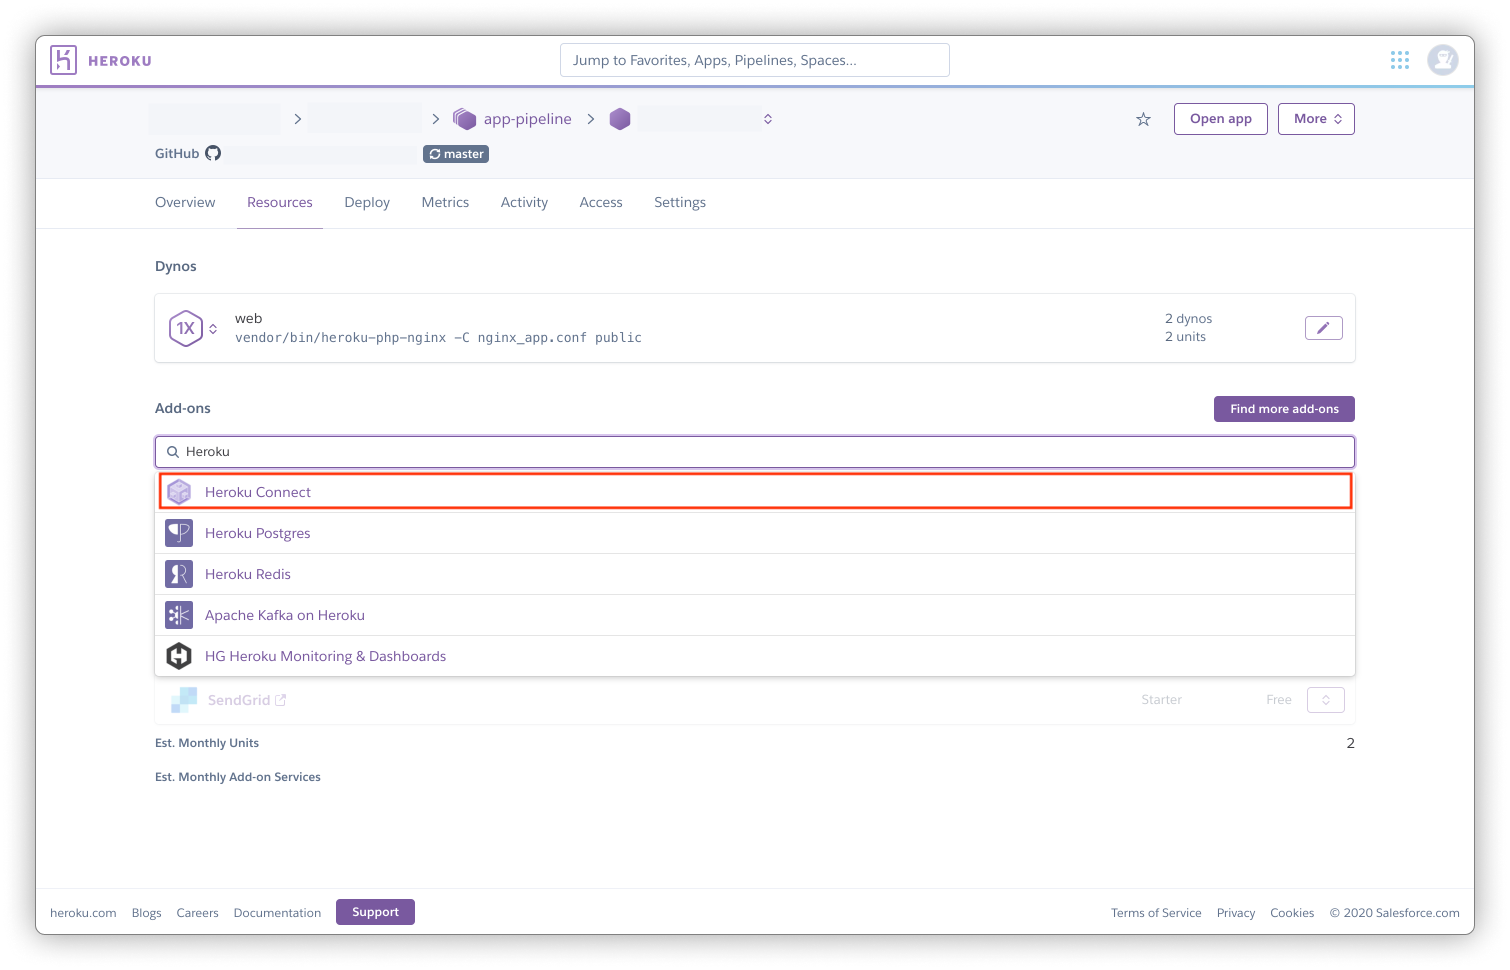This screenshot has width=1510, height=970.
Task: Open Documentation footer link
Action: point(277,913)
